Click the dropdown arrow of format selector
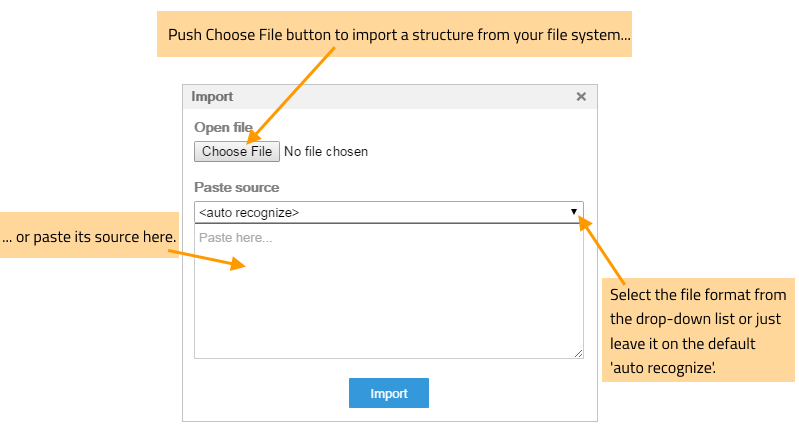 (x=574, y=212)
